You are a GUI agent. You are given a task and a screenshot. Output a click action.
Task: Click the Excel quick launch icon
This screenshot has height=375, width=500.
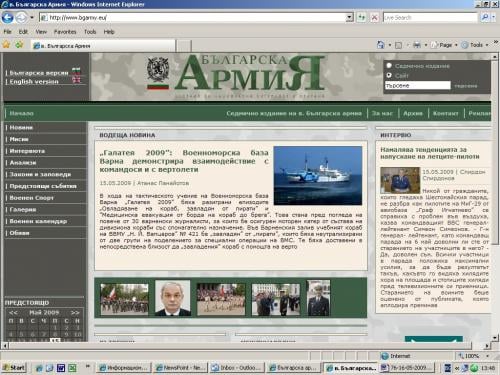coord(72,368)
